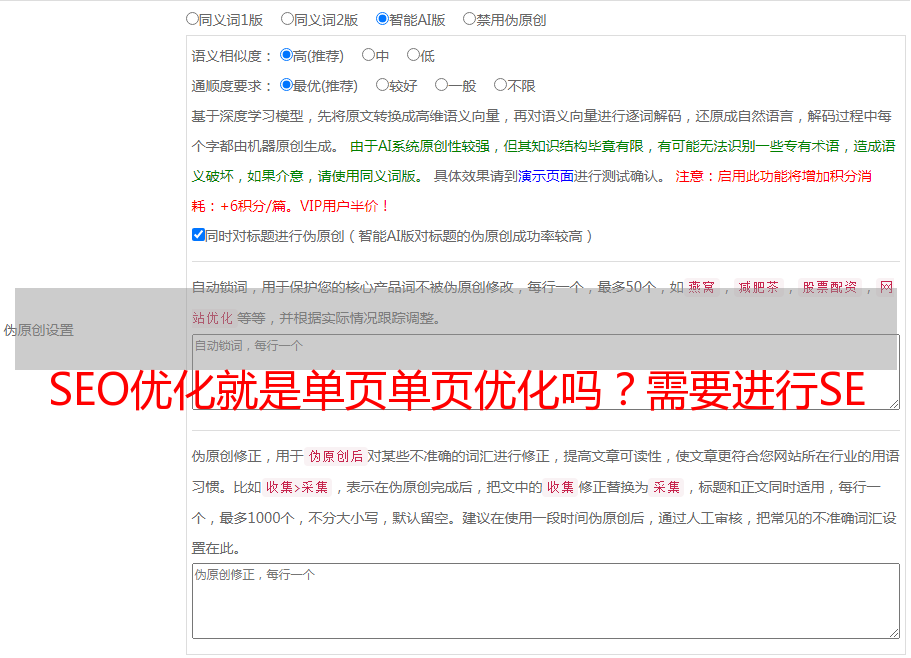Viewport: 911px width, 658px height.
Task: Set 通顺度要求 to 不限
Action: (x=500, y=85)
